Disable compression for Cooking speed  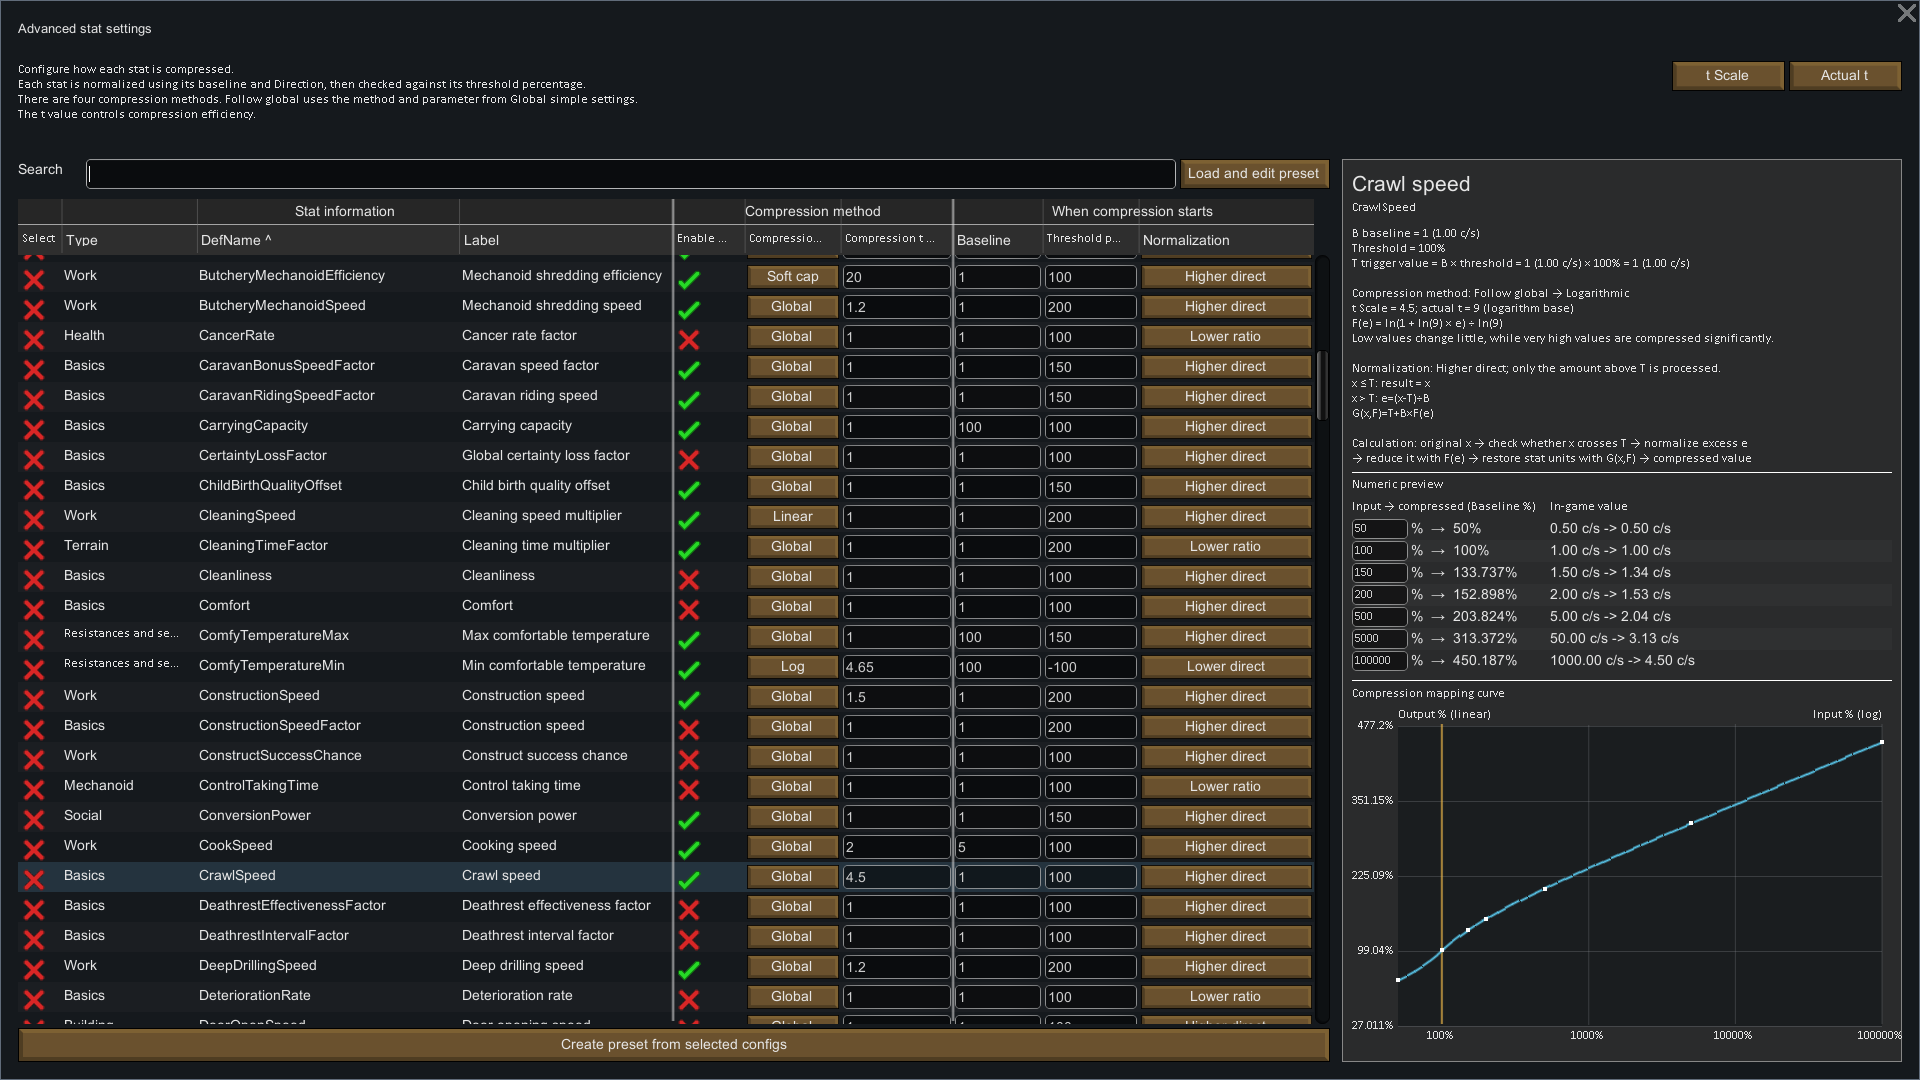click(689, 850)
